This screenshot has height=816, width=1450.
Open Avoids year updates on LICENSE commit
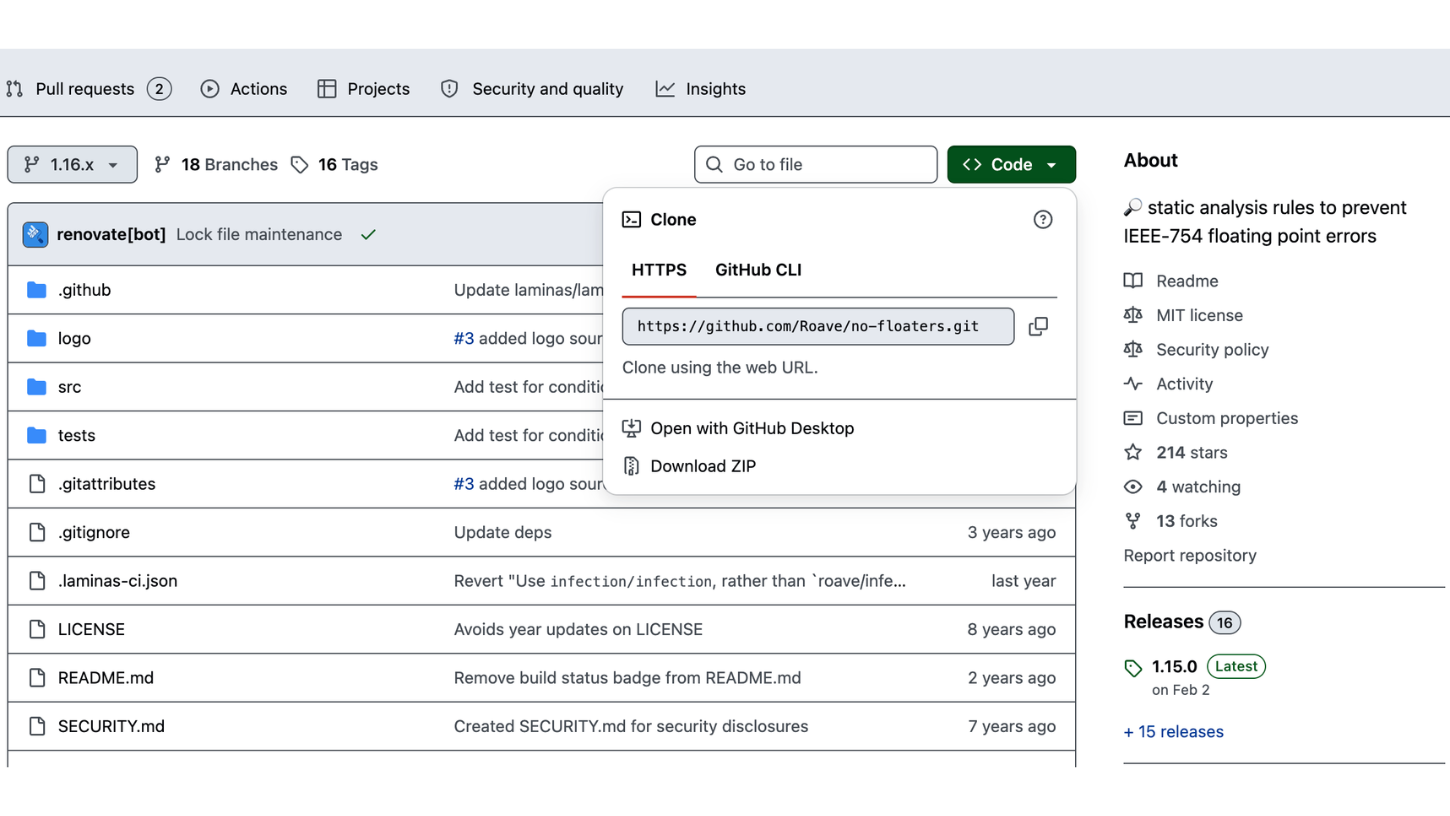(x=578, y=630)
